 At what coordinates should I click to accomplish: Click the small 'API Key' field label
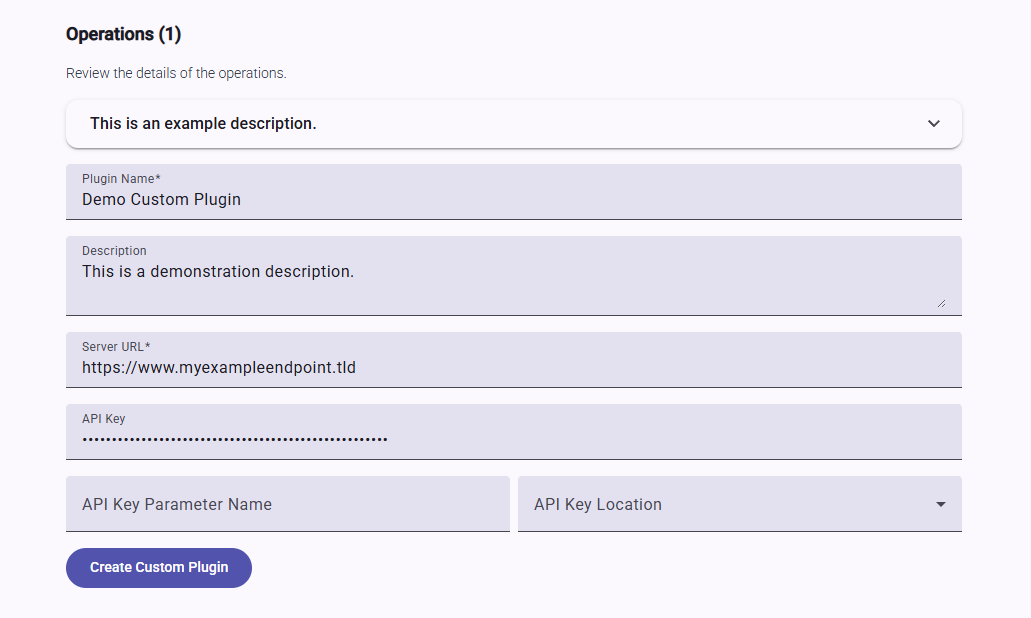[104, 419]
